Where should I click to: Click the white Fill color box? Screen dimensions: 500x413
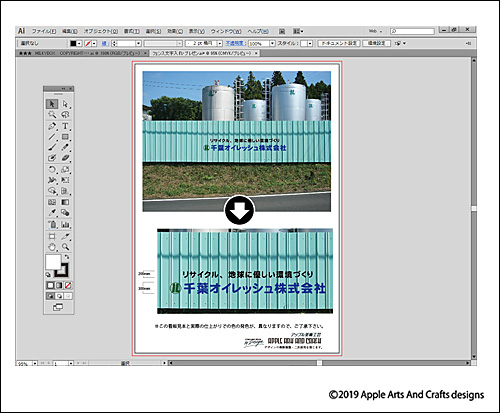[52, 261]
